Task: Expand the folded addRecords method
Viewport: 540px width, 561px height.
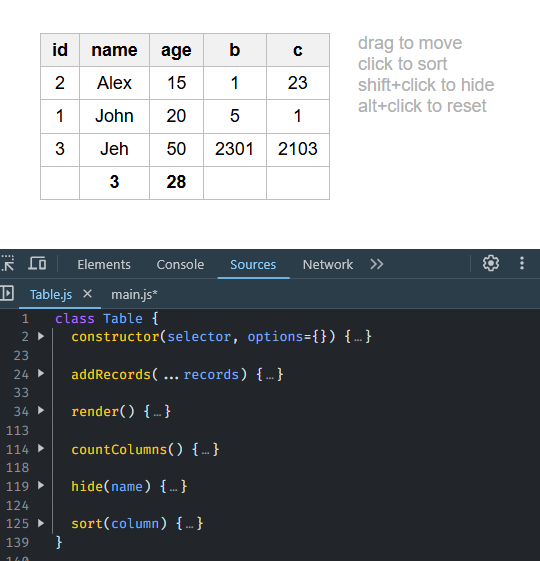Action: pyautogui.click(x=41, y=374)
